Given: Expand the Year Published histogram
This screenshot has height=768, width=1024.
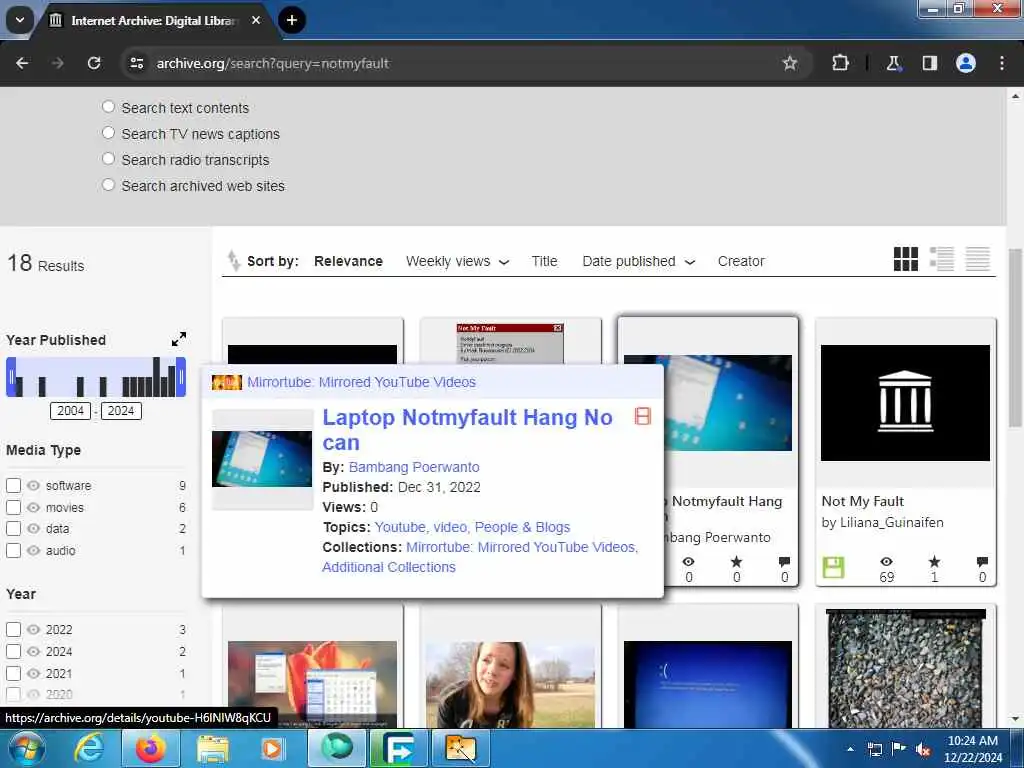Looking at the screenshot, I should coord(178,339).
